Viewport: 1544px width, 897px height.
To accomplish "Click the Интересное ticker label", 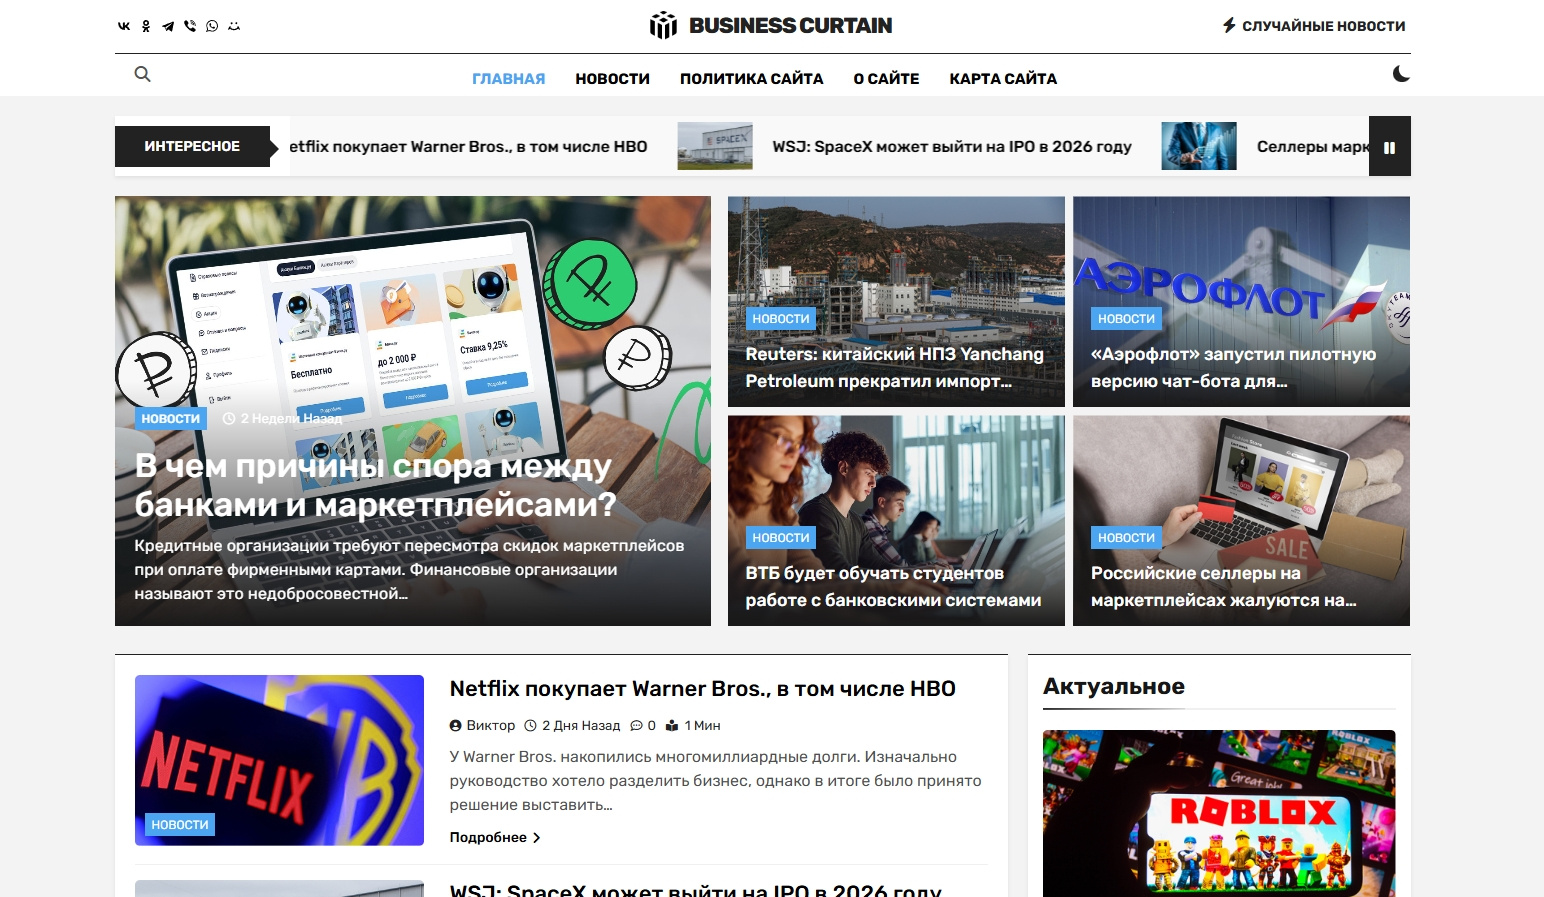I will 192,146.
